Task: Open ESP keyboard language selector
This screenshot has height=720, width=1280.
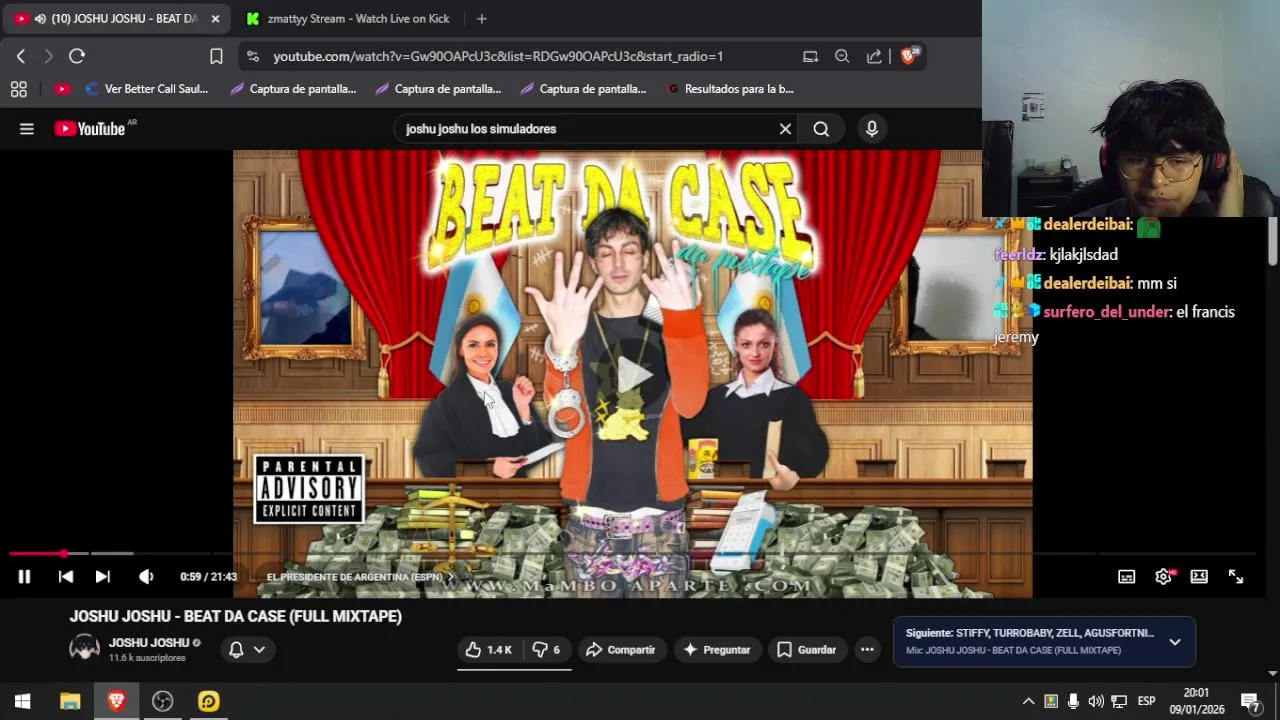Action: (1147, 701)
